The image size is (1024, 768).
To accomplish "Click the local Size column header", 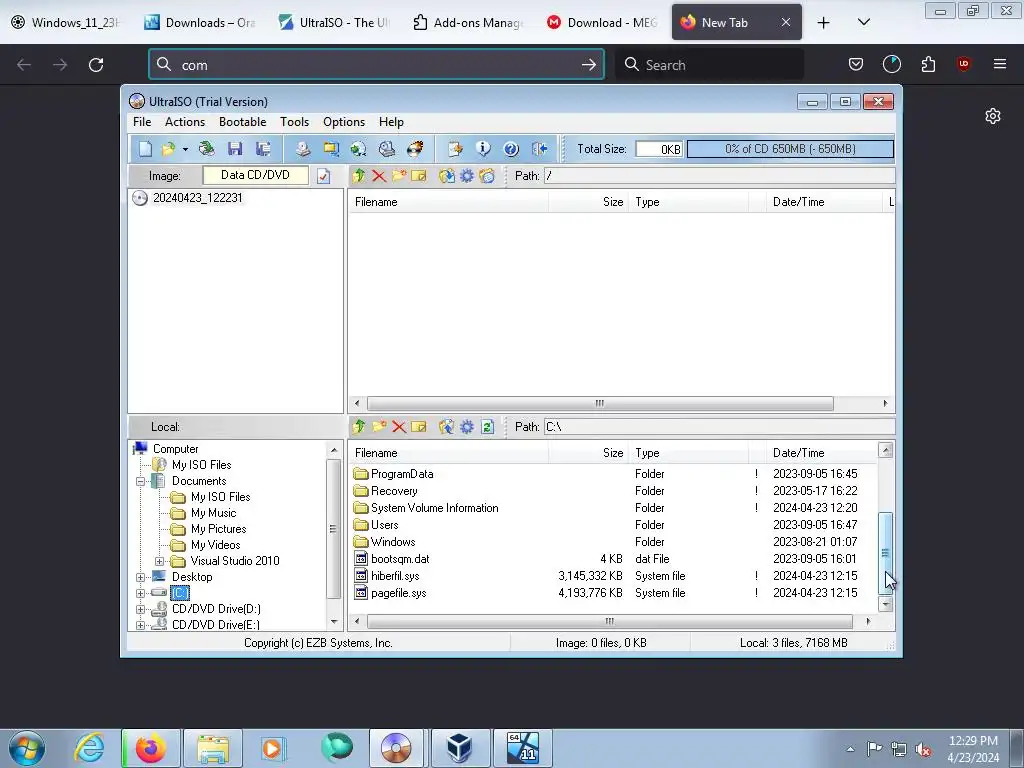I will (588, 453).
